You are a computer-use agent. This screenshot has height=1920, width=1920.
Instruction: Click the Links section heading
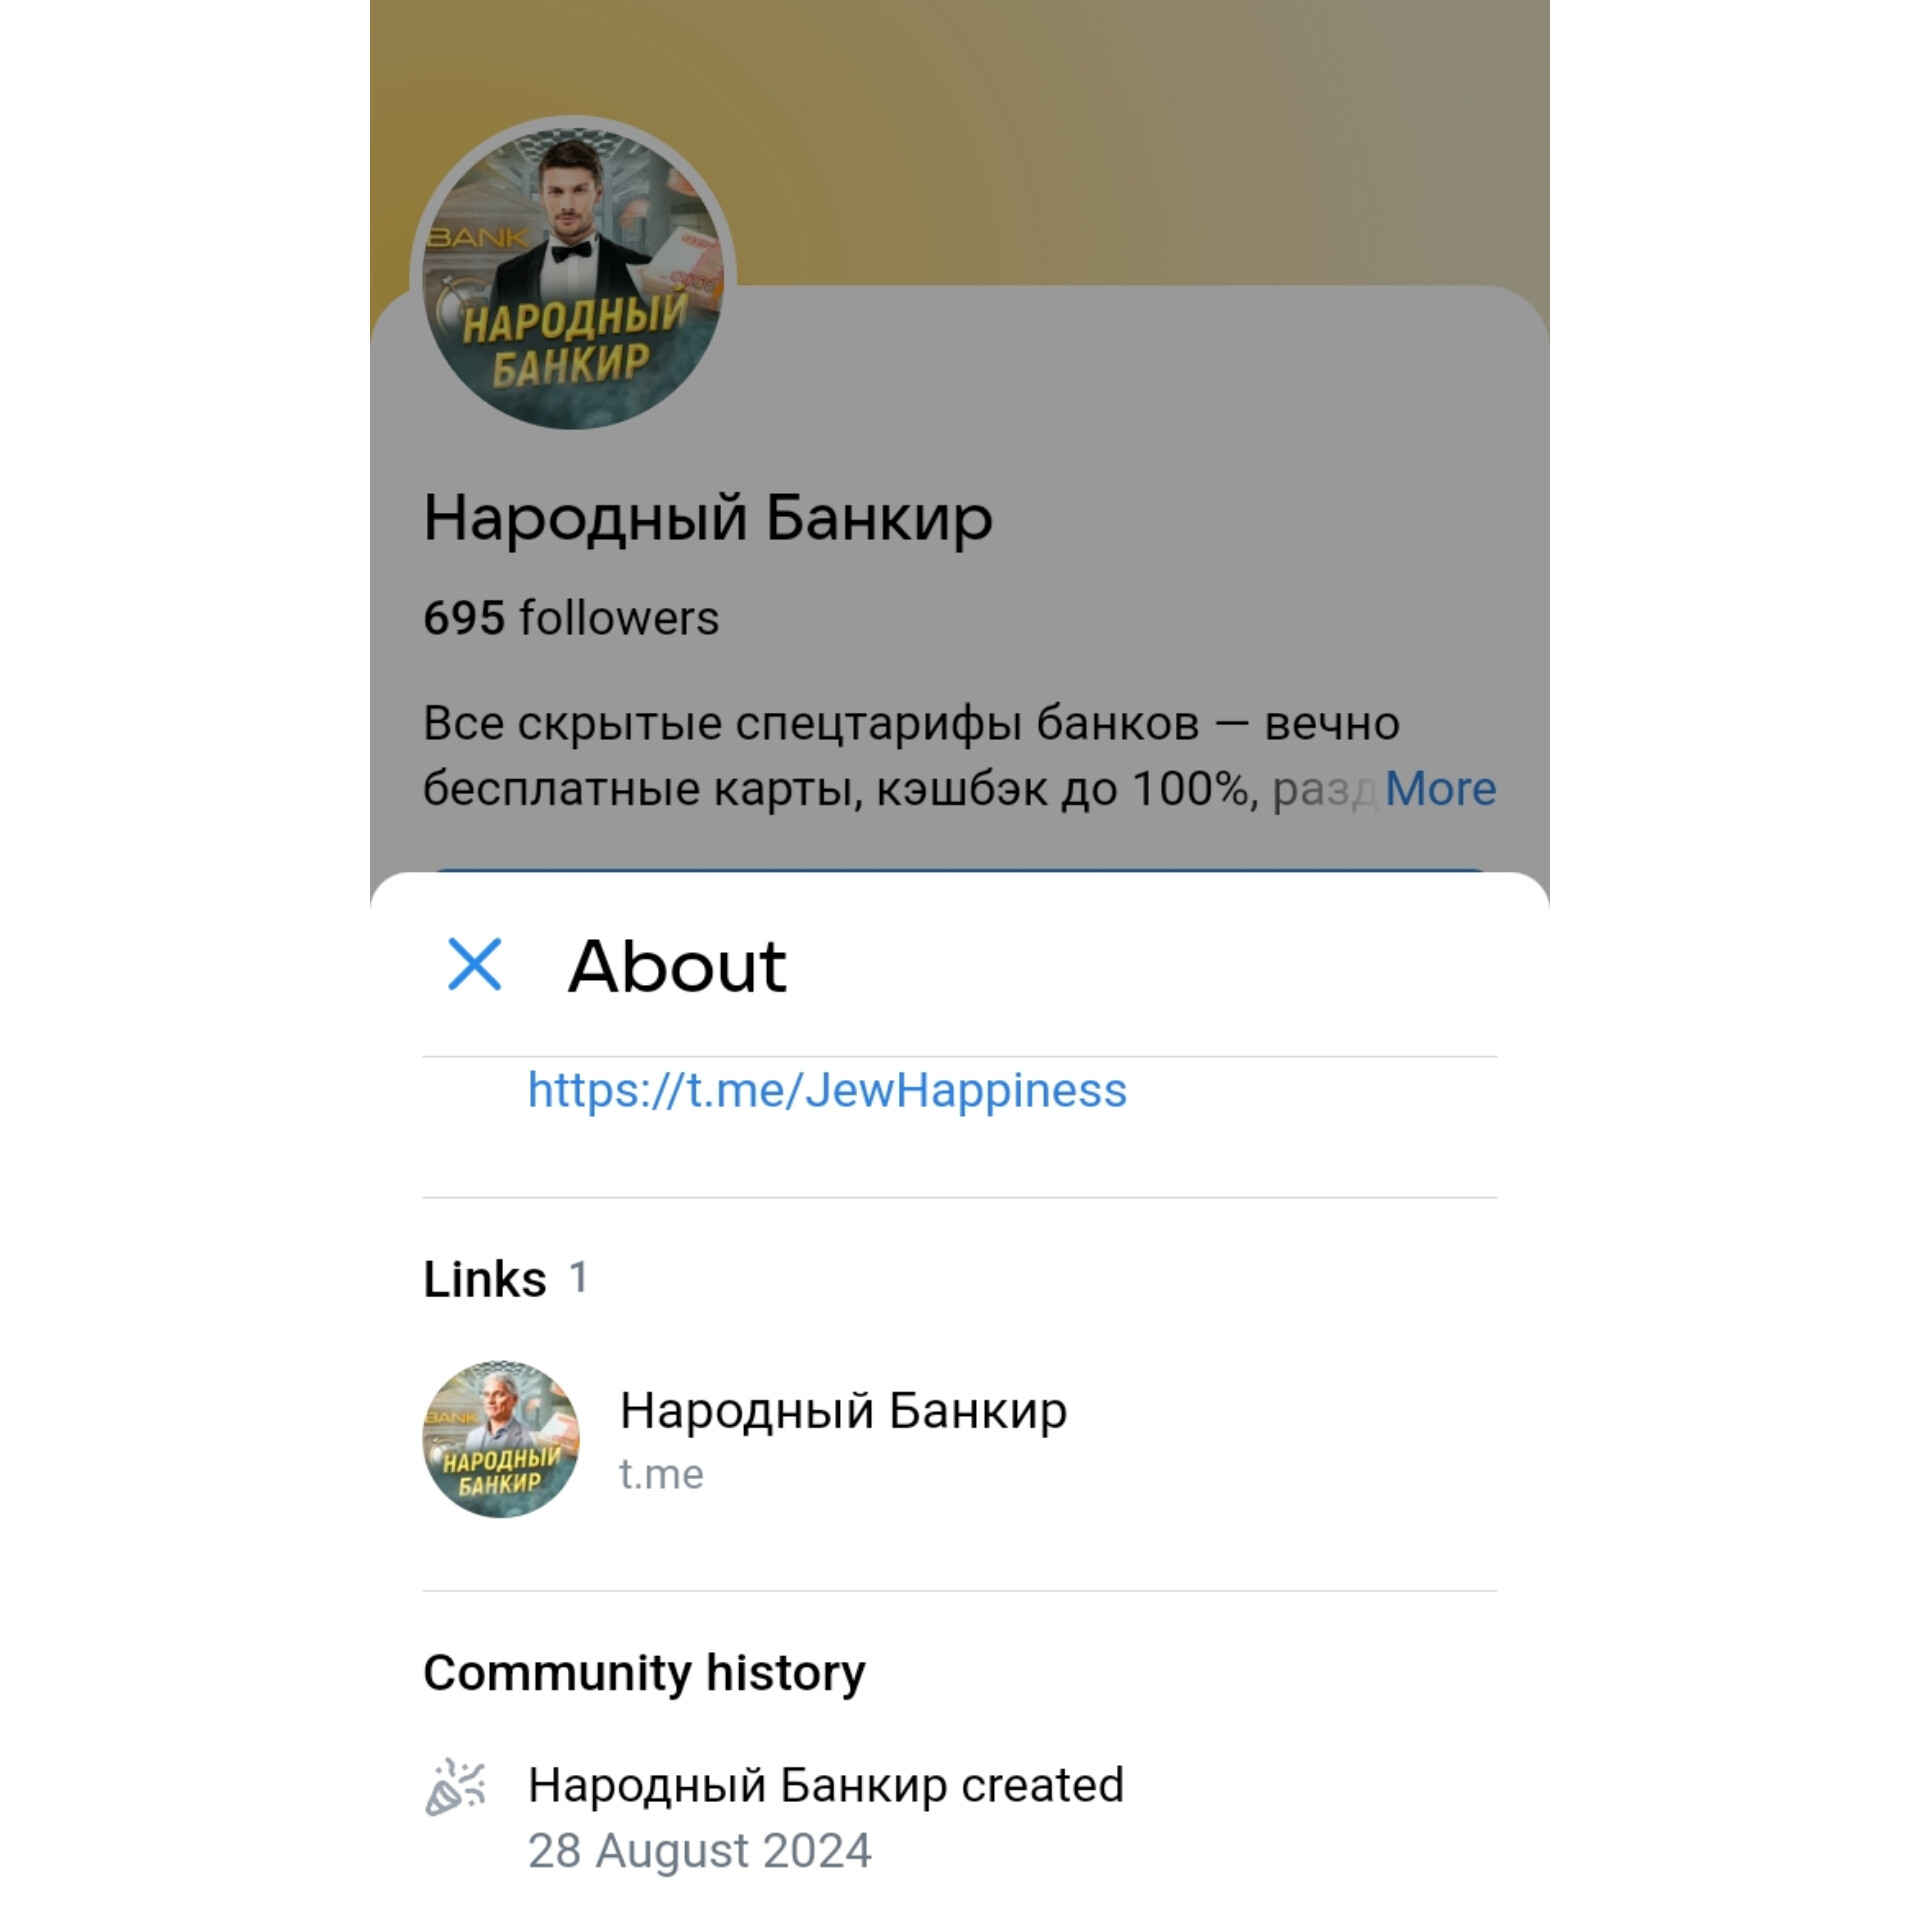(485, 1279)
